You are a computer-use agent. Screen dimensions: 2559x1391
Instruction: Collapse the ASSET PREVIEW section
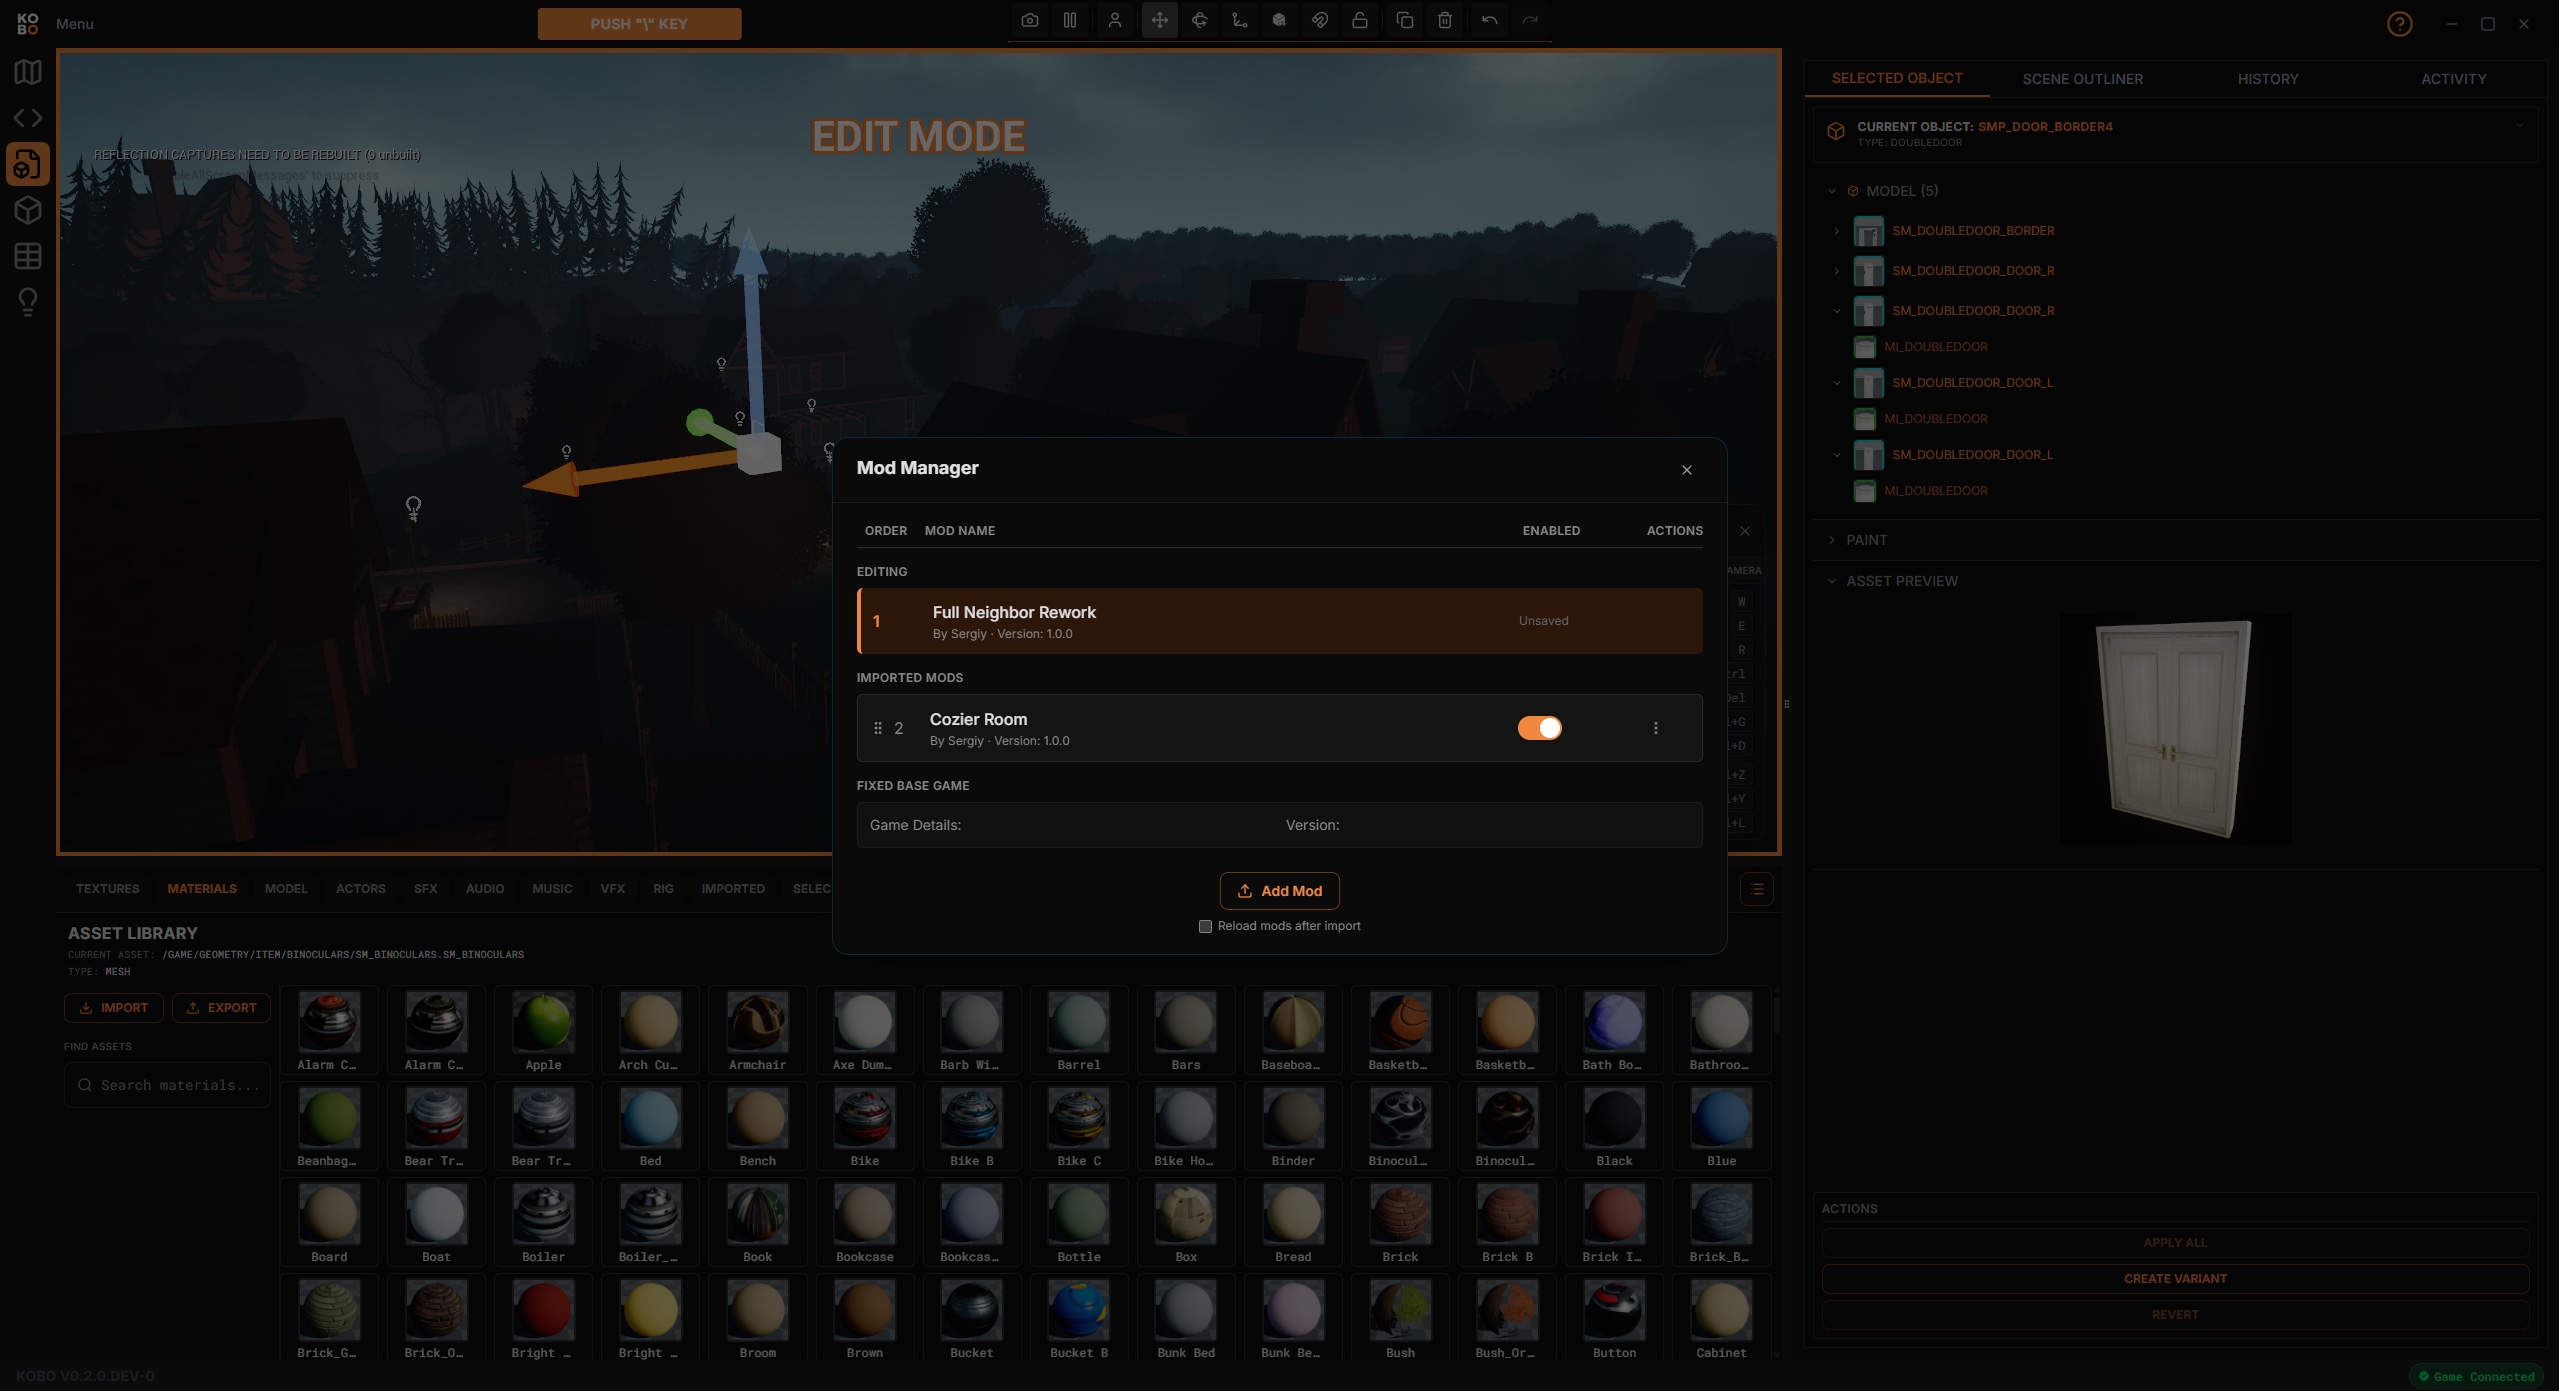[x=1832, y=581]
